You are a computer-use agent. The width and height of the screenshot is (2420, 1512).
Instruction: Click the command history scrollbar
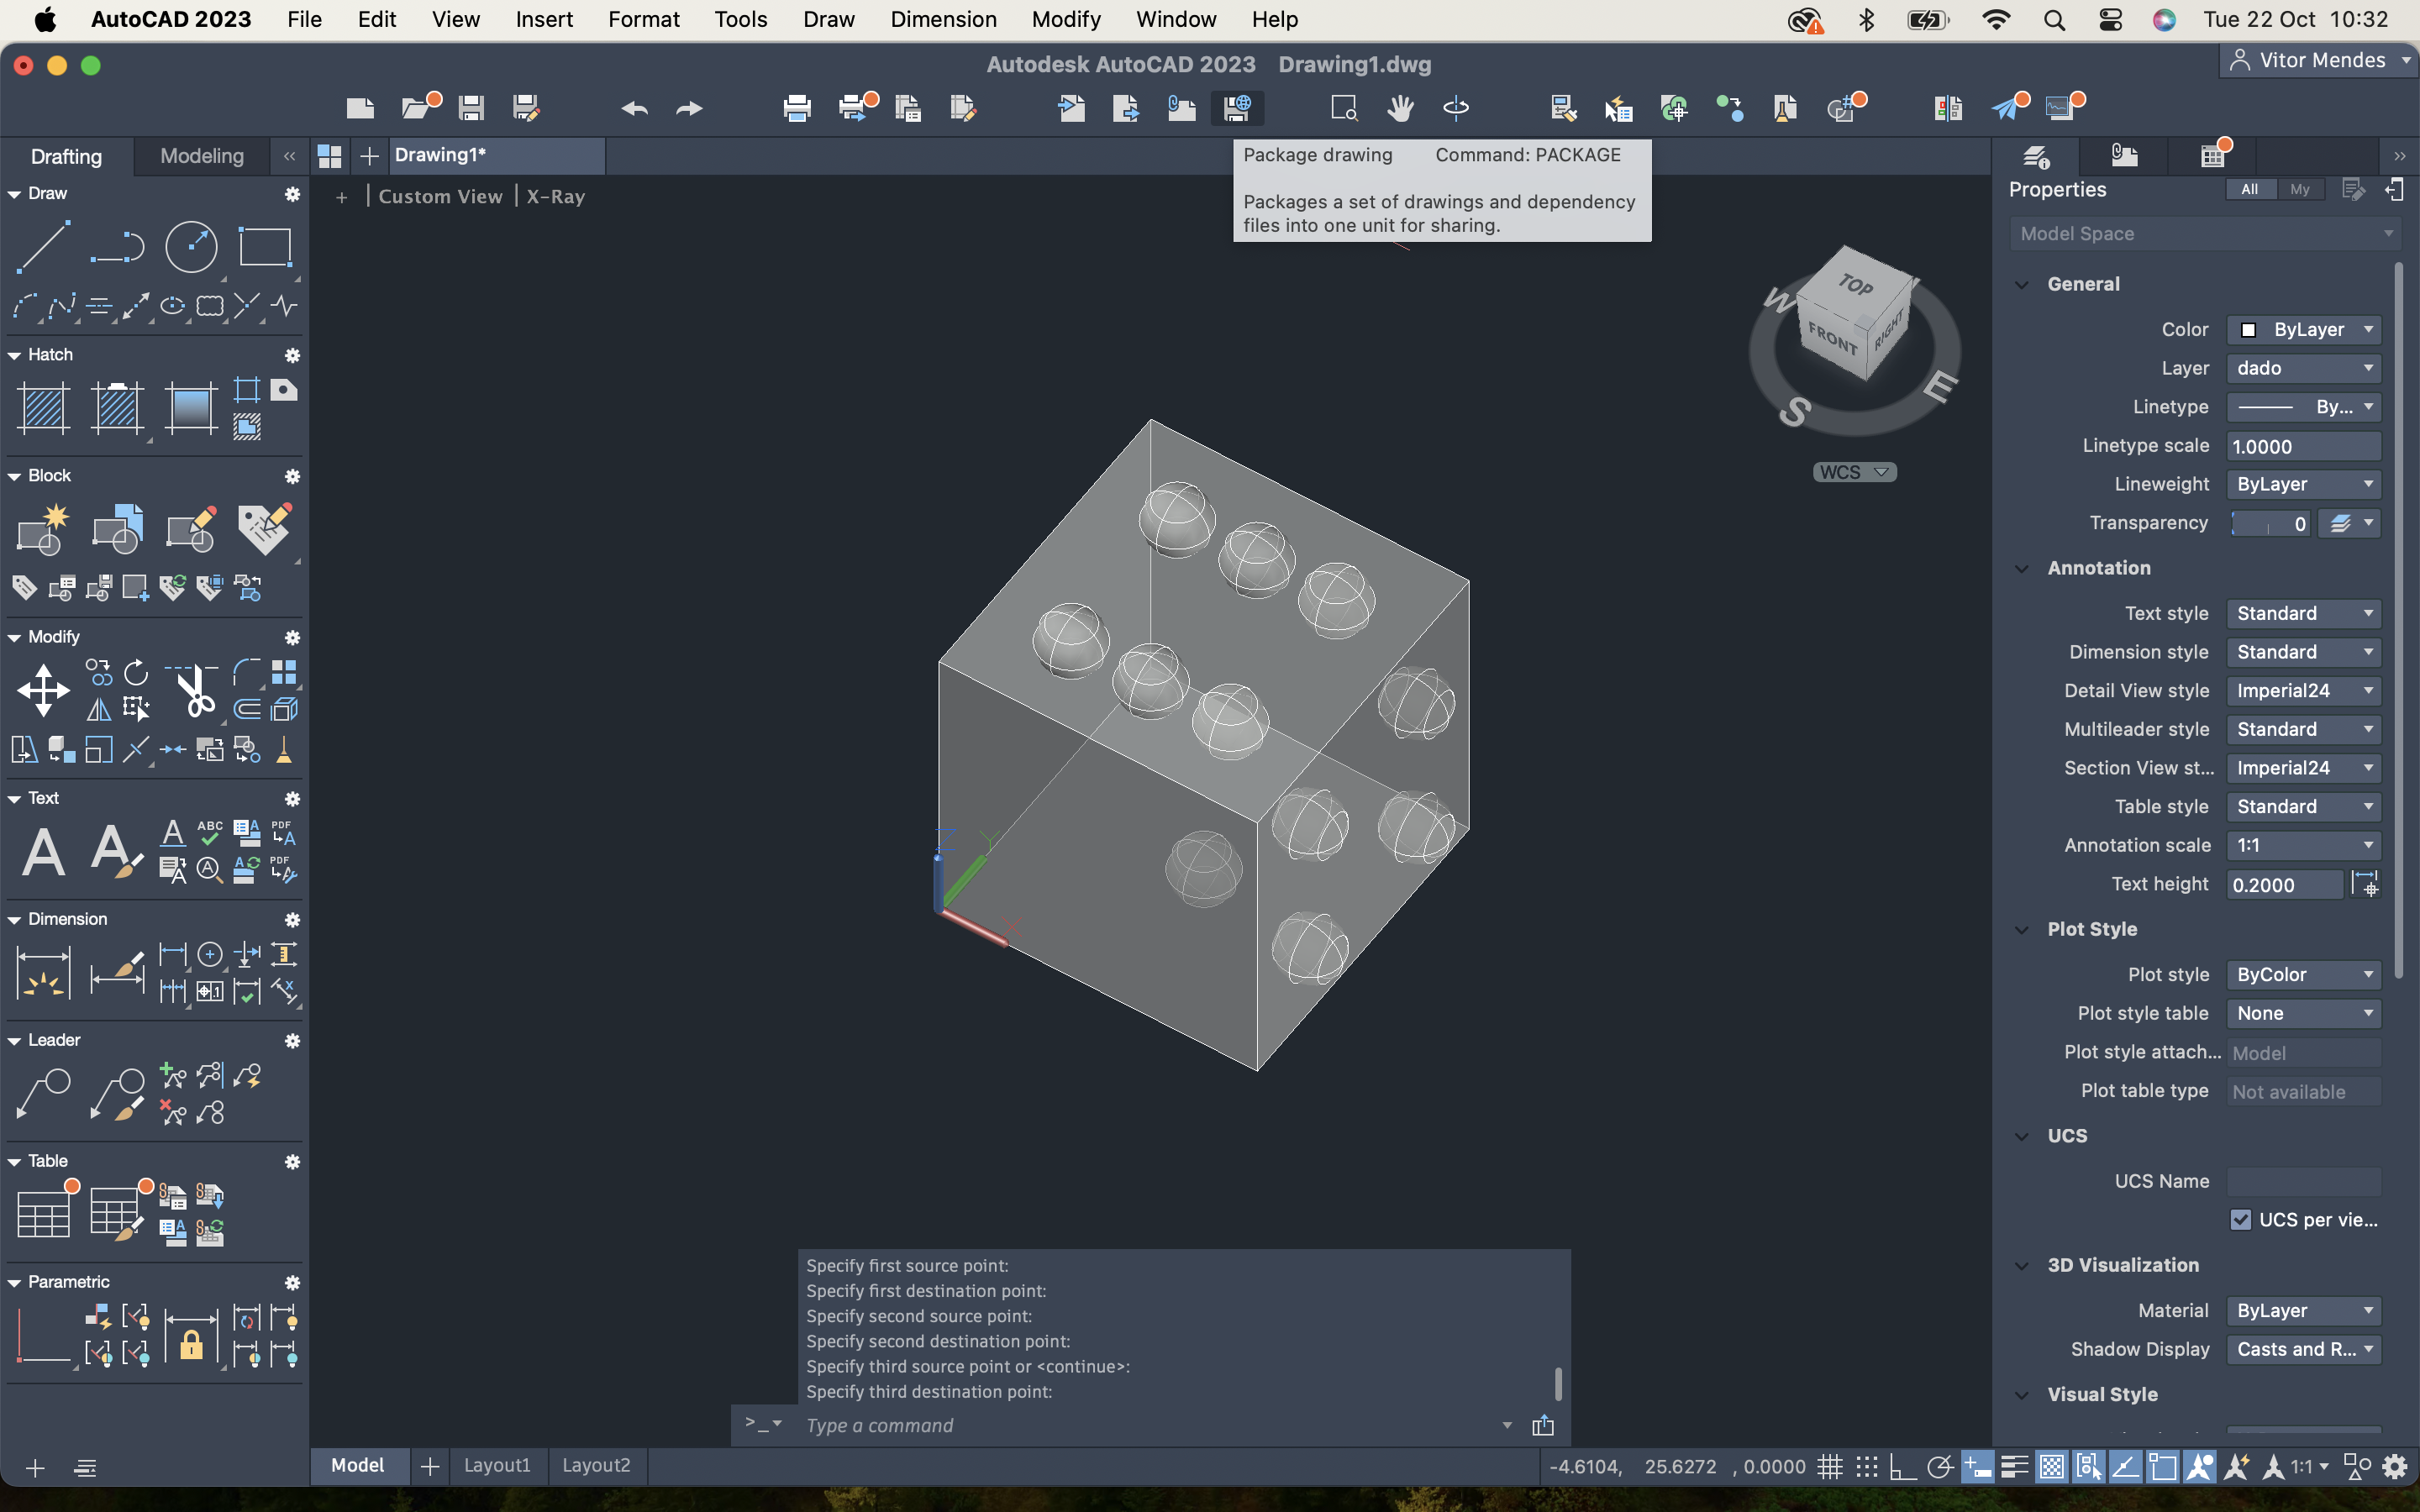(x=1557, y=1384)
